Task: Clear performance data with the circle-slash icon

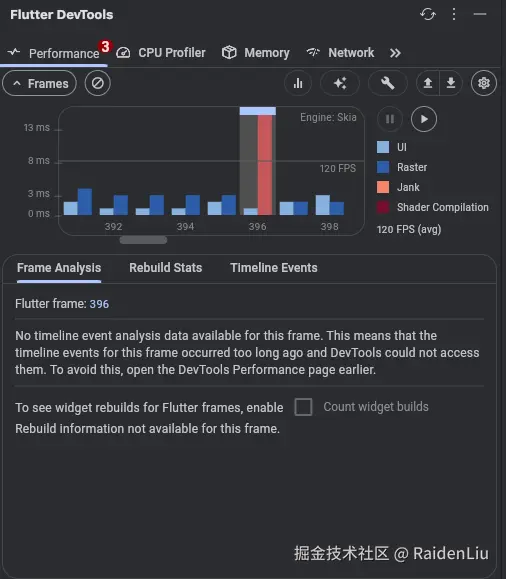Action: [x=98, y=83]
